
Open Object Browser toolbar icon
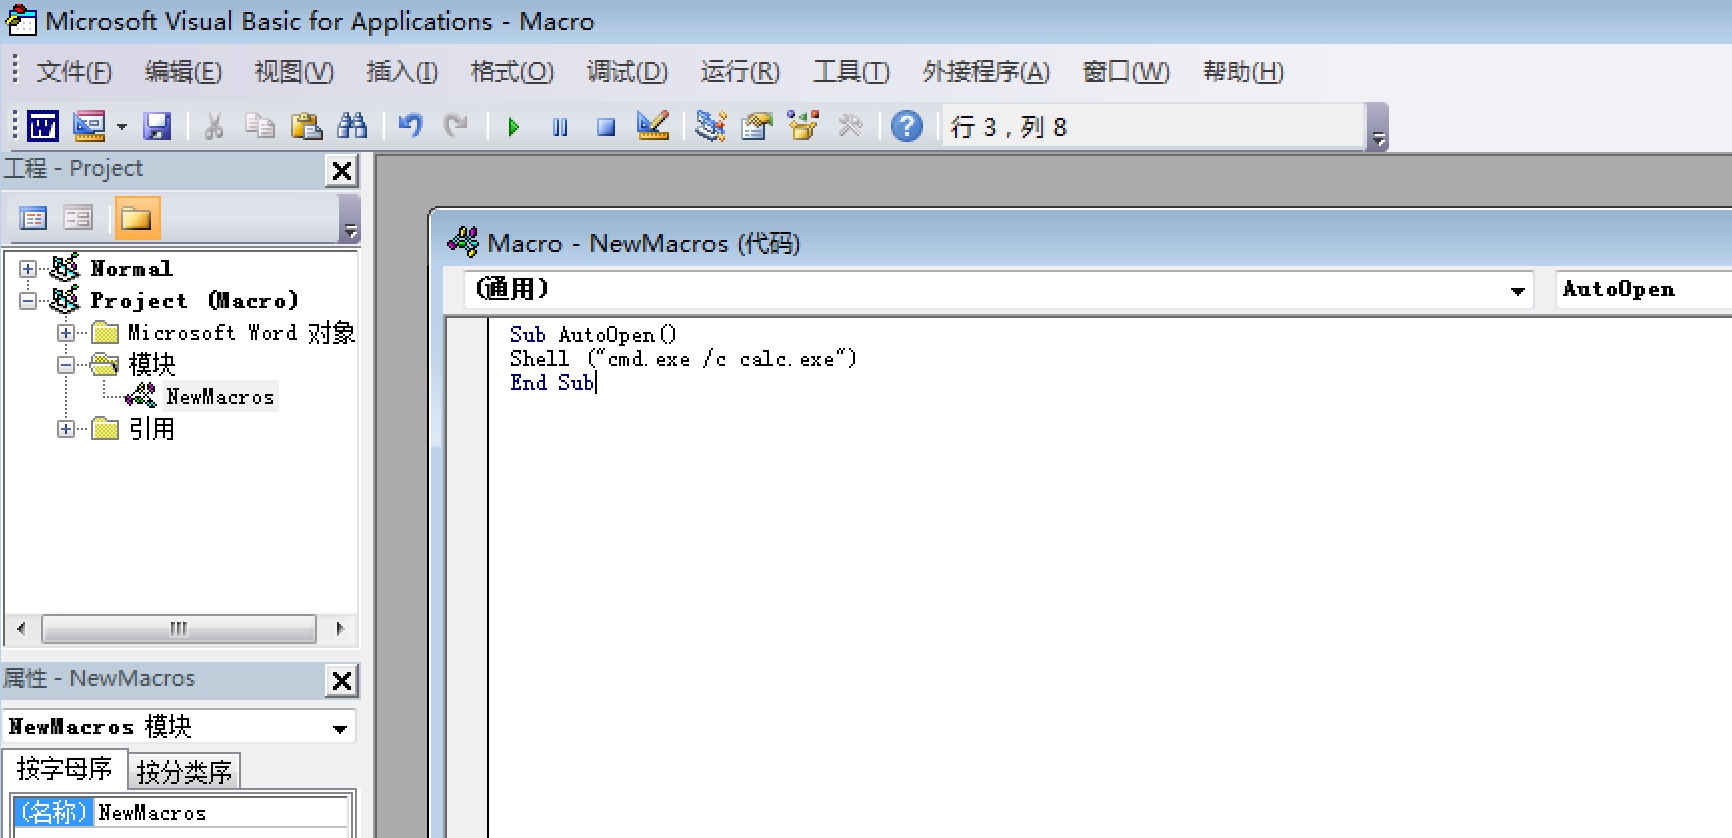point(803,126)
